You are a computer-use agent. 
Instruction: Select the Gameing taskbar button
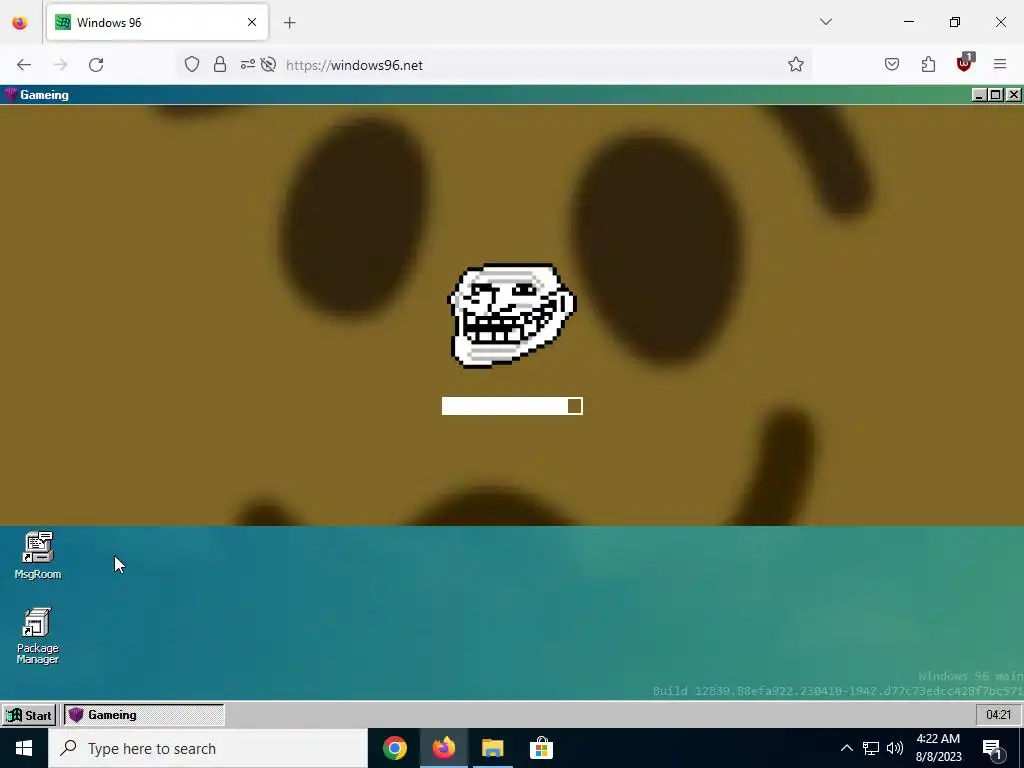(x=144, y=715)
